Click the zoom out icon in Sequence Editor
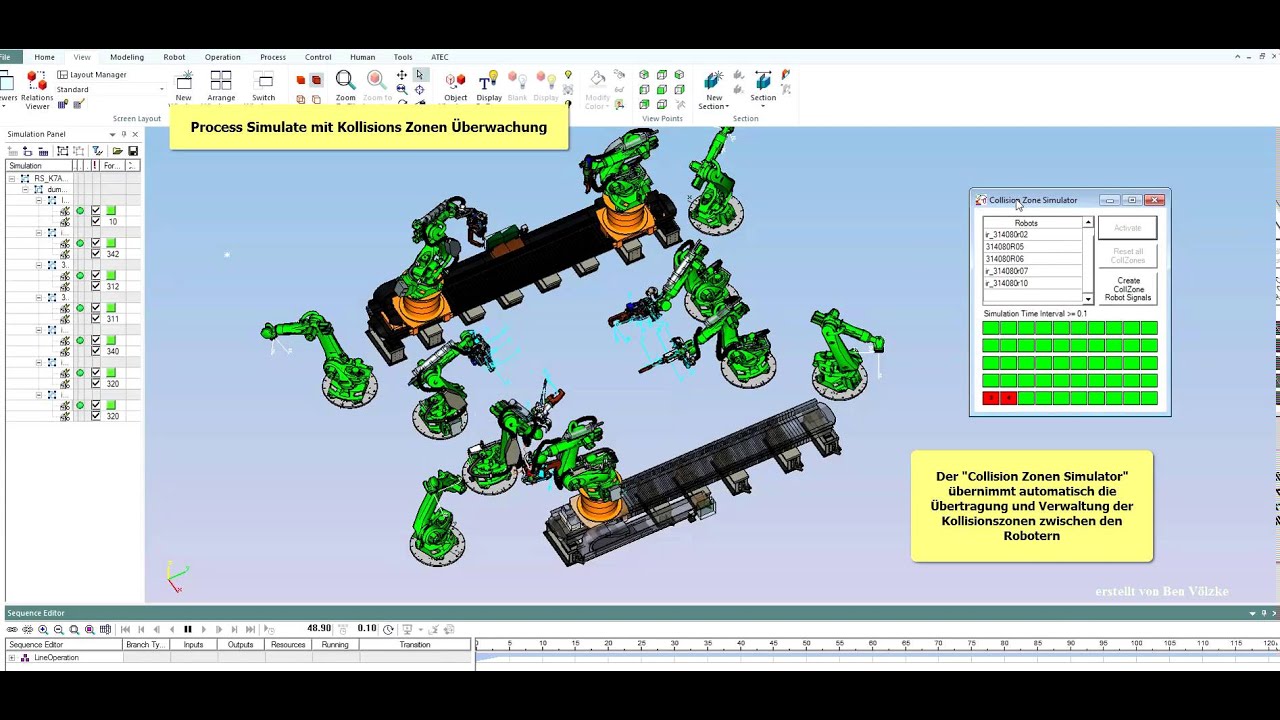 coord(58,629)
